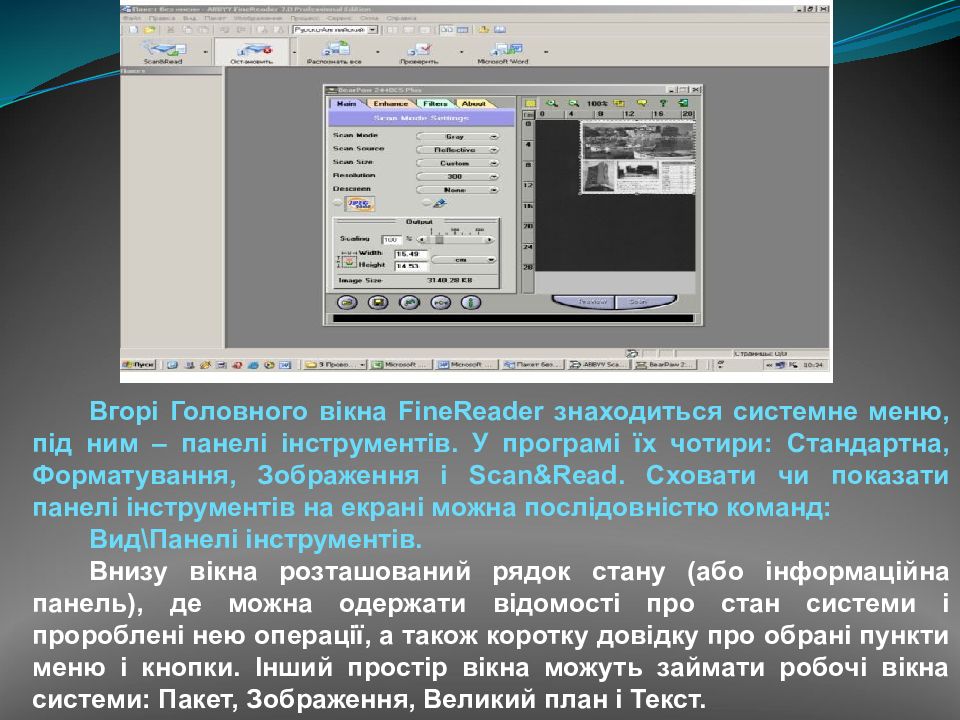Click the lock aspect ratio icon beside Width/Height
Screen dimensions: 960x720
tap(349, 261)
